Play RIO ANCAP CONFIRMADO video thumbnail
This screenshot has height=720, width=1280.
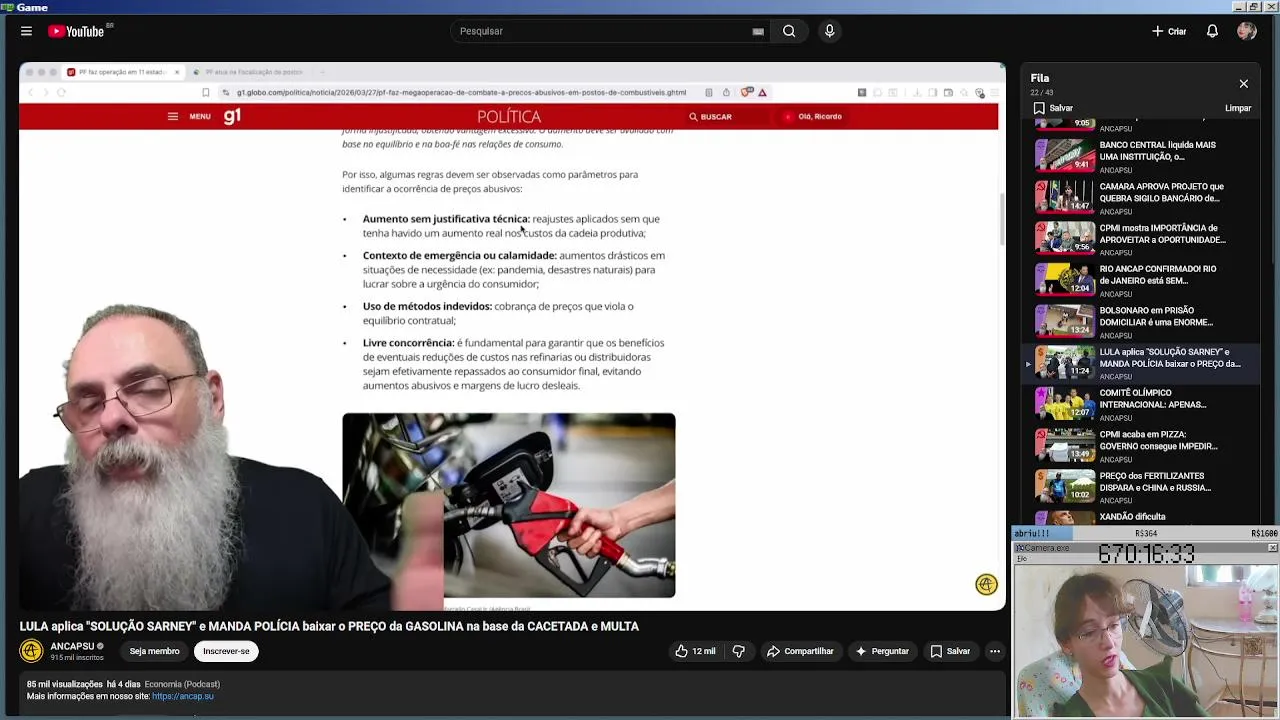[x=1064, y=279]
